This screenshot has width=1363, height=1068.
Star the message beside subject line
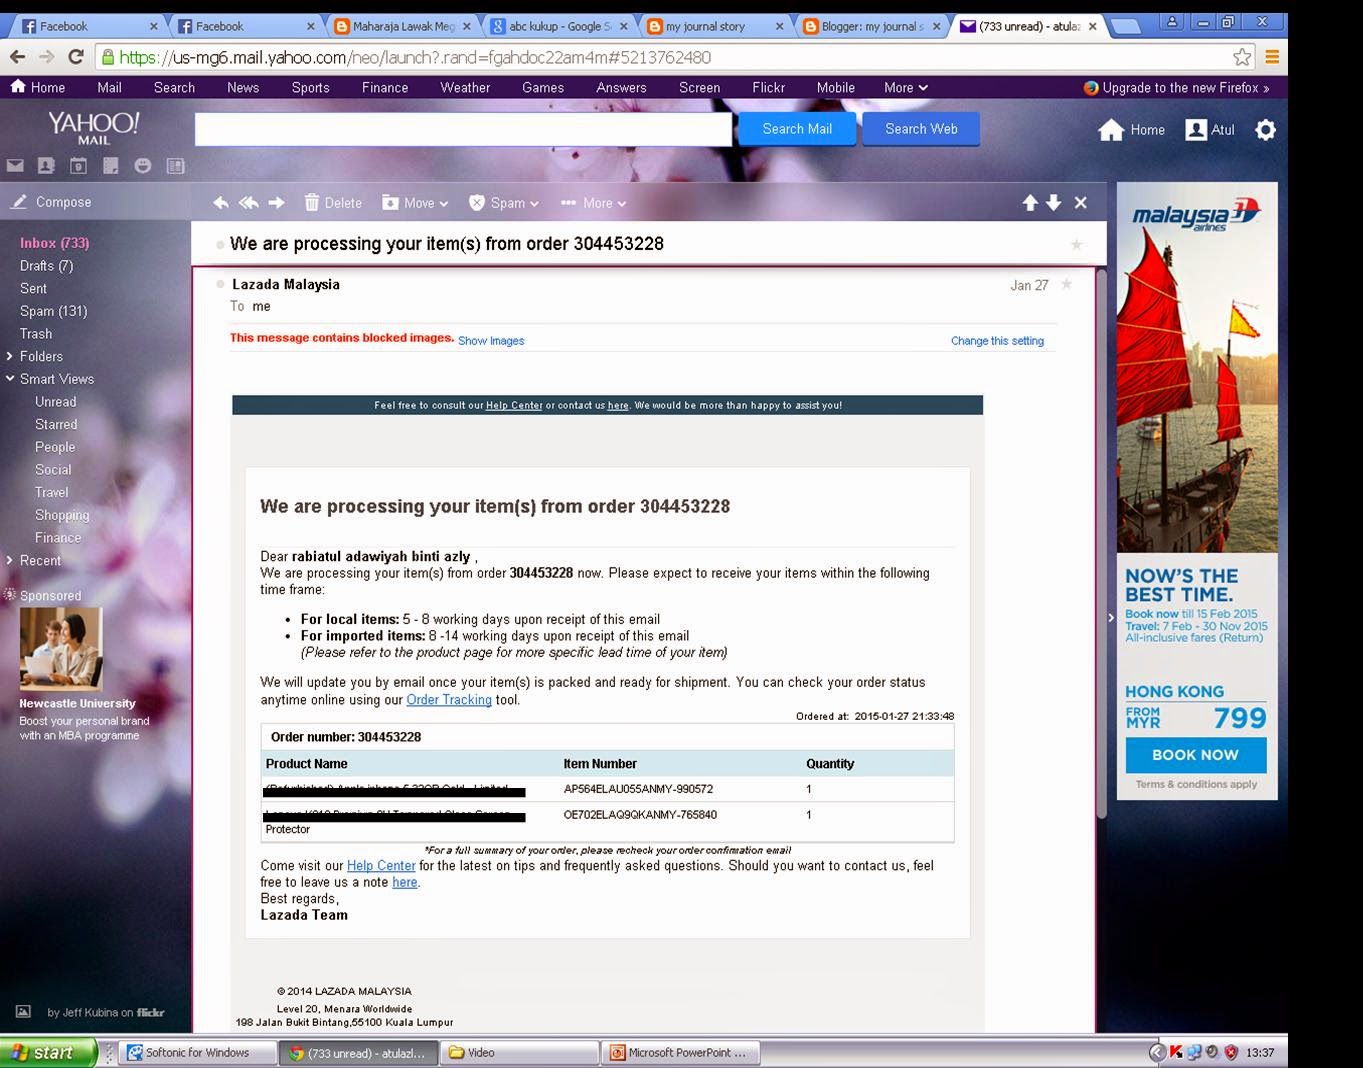click(x=1077, y=244)
